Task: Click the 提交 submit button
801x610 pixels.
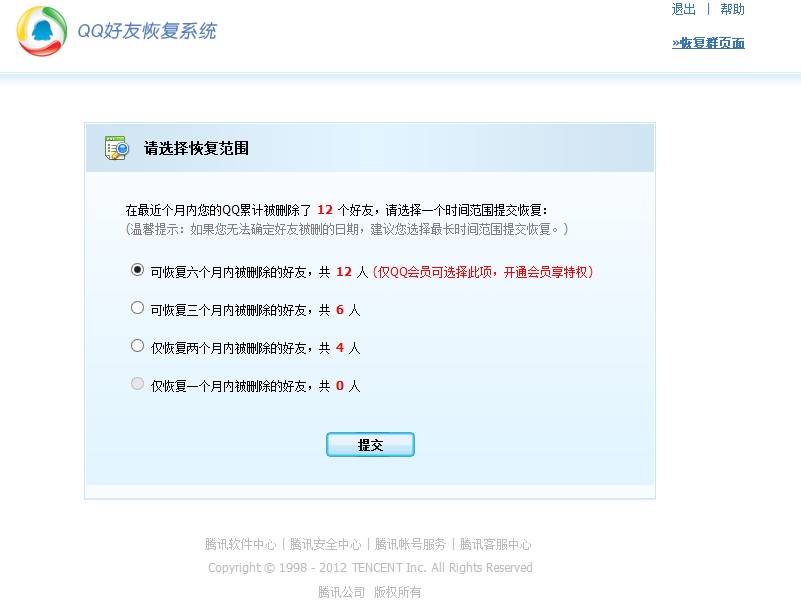Action: click(370, 444)
